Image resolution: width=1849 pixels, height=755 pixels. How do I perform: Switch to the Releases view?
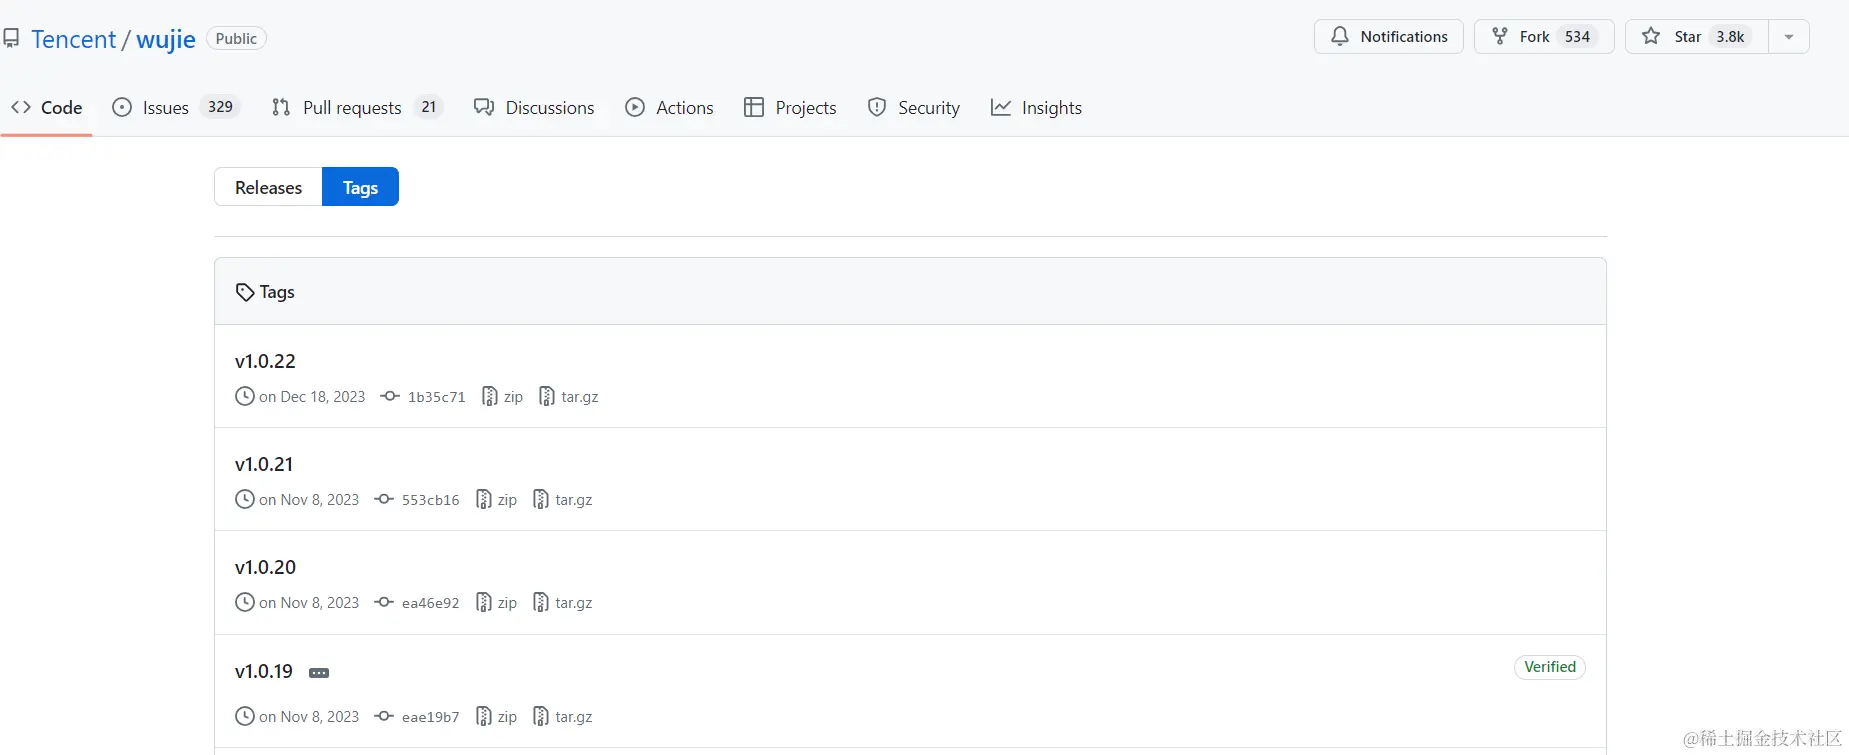[x=268, y=187]
